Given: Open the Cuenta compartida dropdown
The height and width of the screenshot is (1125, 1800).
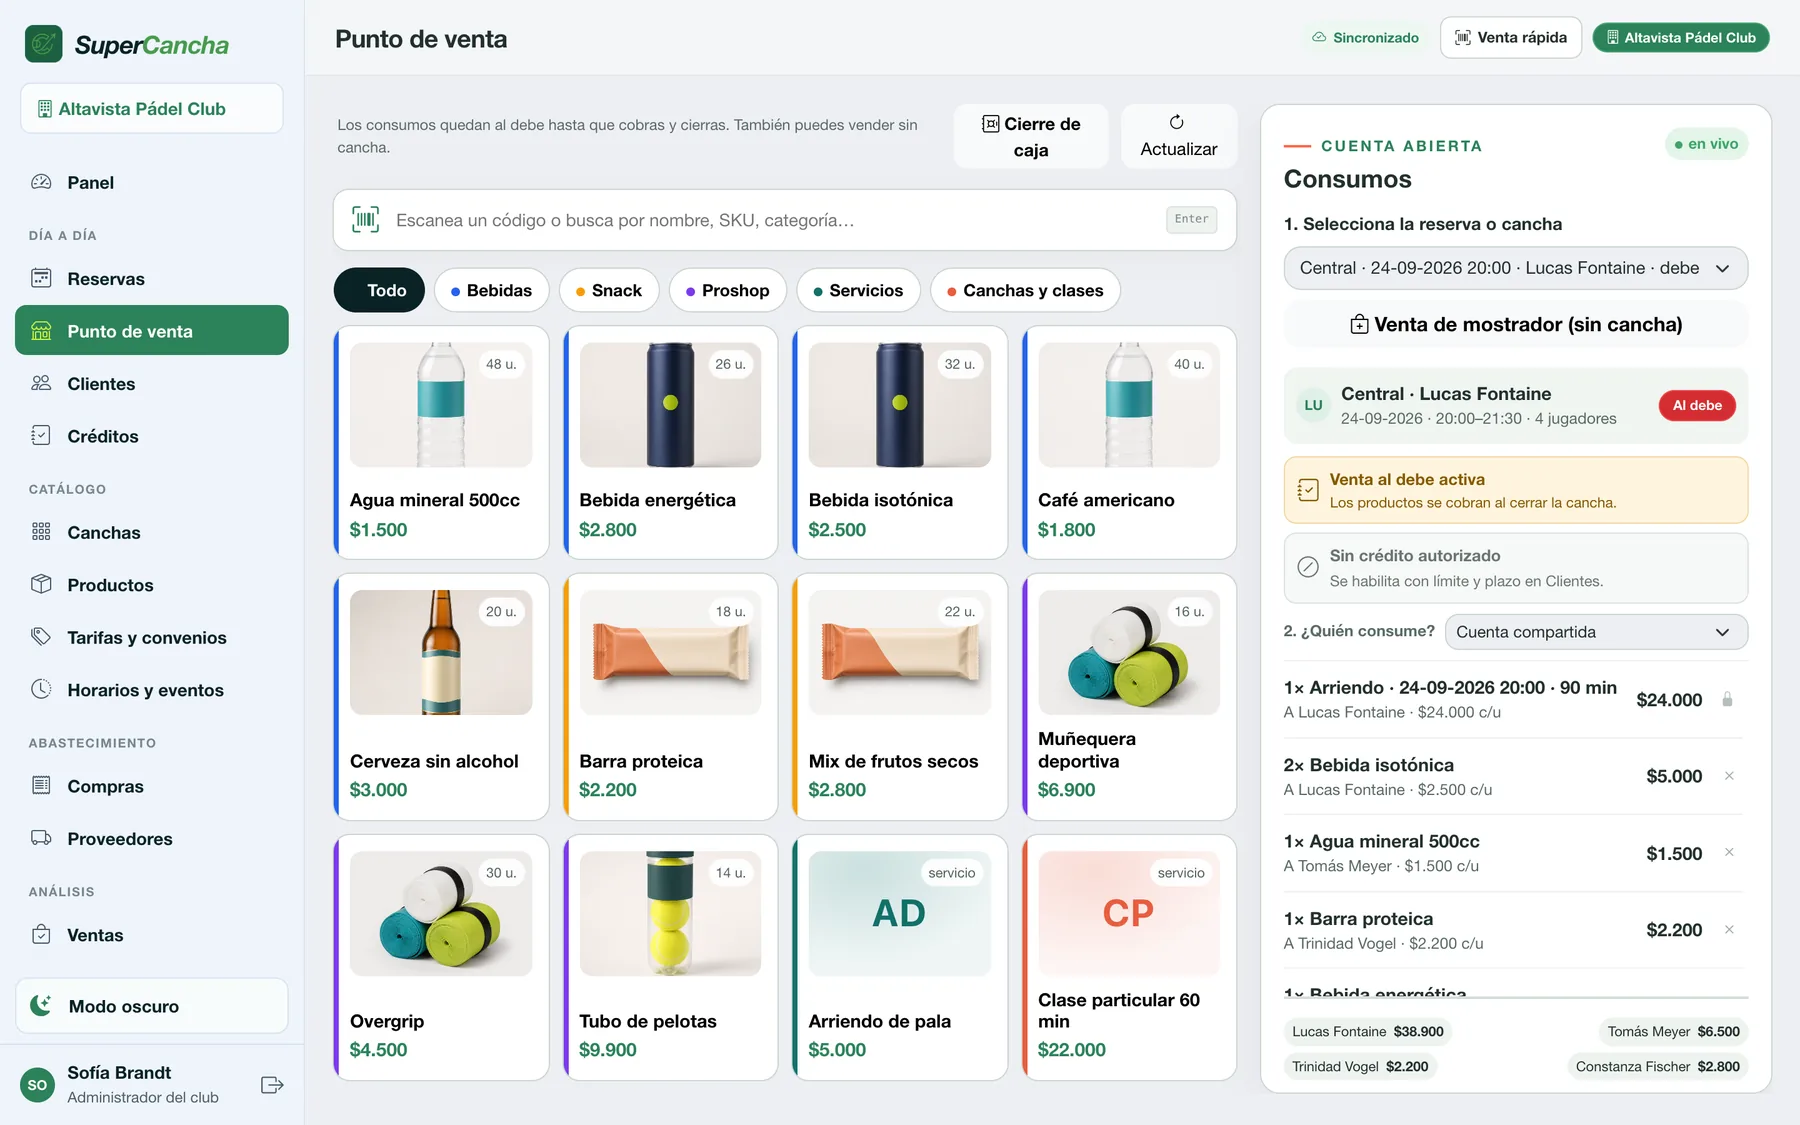Looking at the screenshot, I should 1596,632.
